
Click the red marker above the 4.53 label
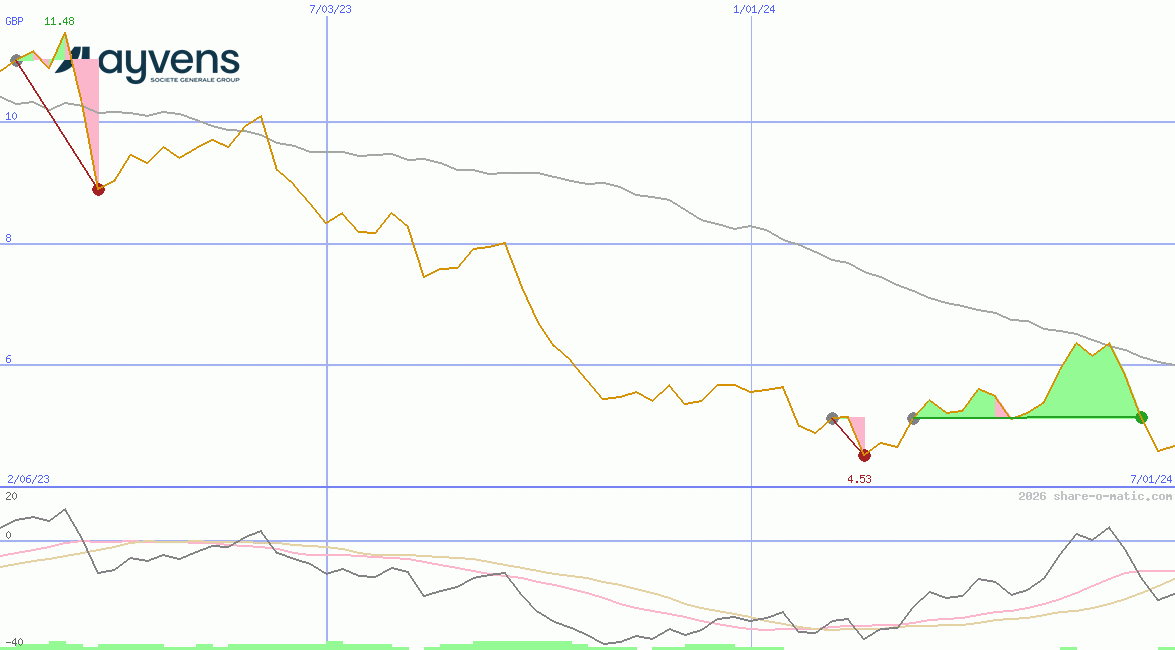pyautogui.click(x=865, y=456)
